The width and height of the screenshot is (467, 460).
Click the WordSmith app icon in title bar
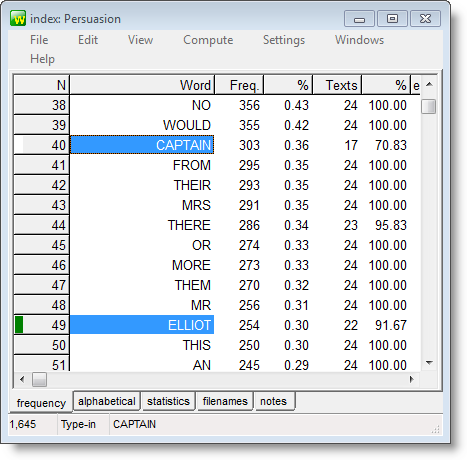click(x=18, y=19)
